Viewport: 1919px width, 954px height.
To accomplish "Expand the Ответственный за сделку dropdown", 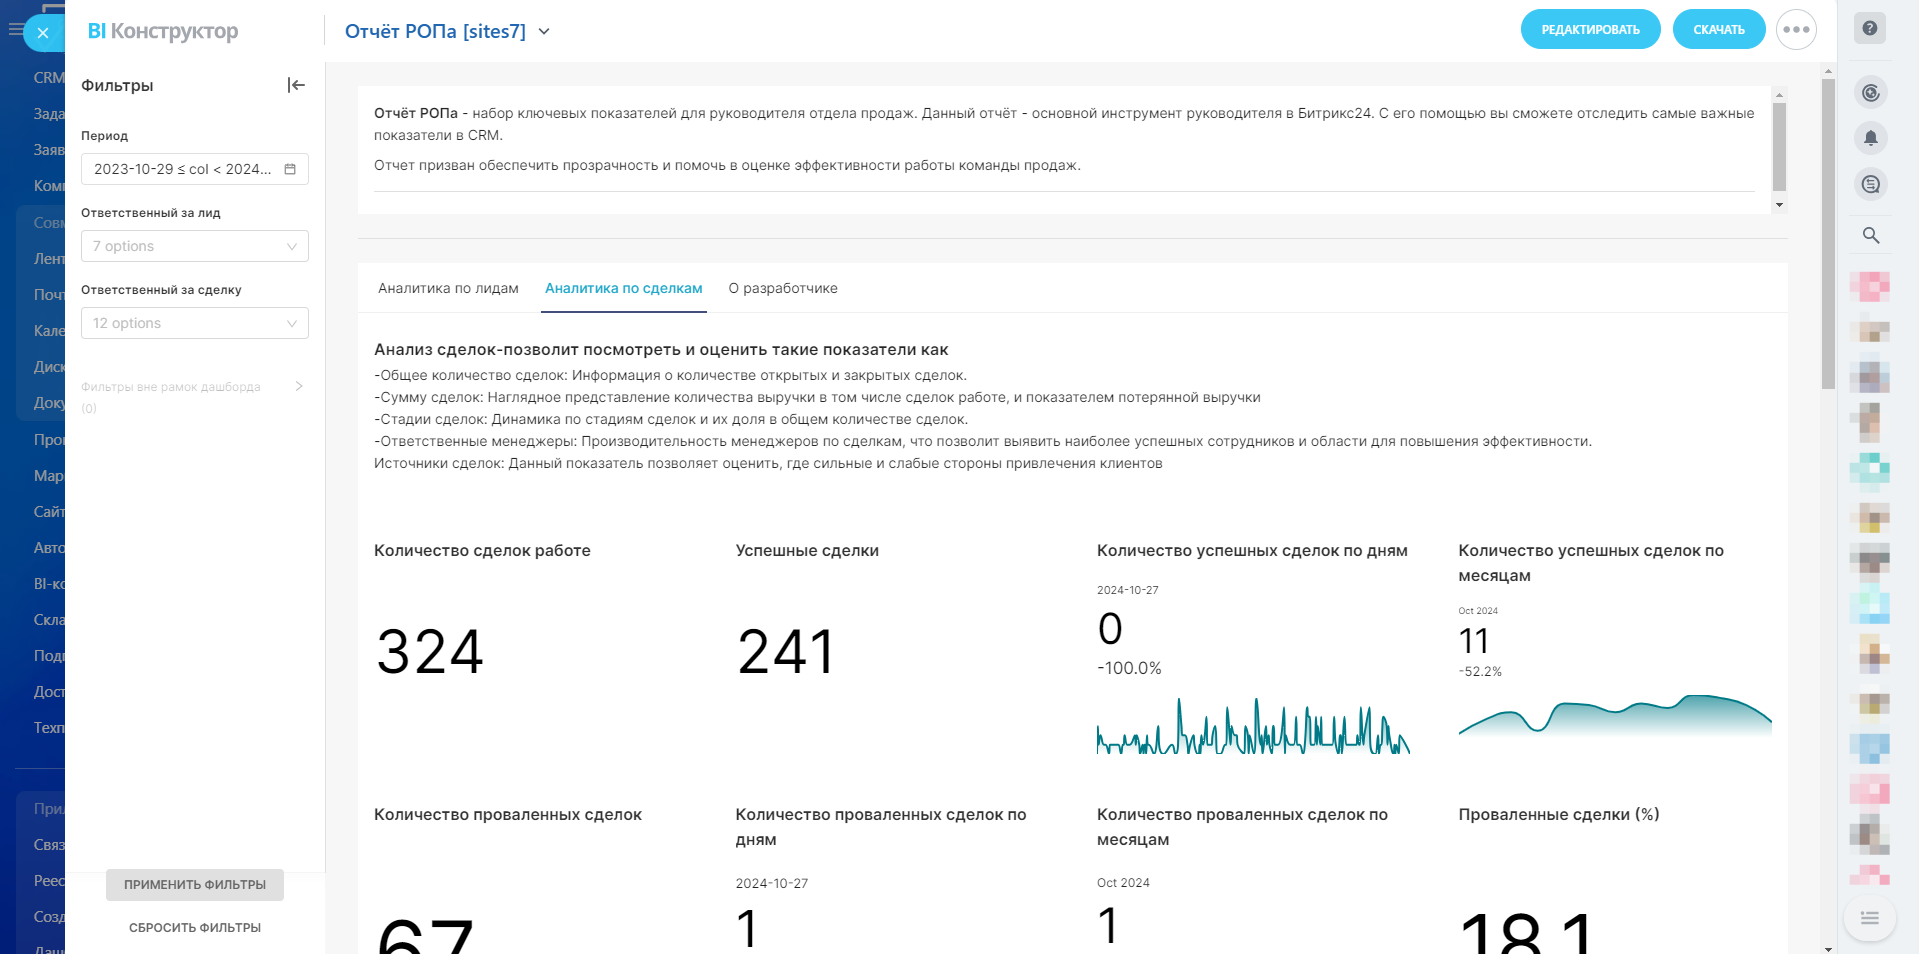I will 195,323.
